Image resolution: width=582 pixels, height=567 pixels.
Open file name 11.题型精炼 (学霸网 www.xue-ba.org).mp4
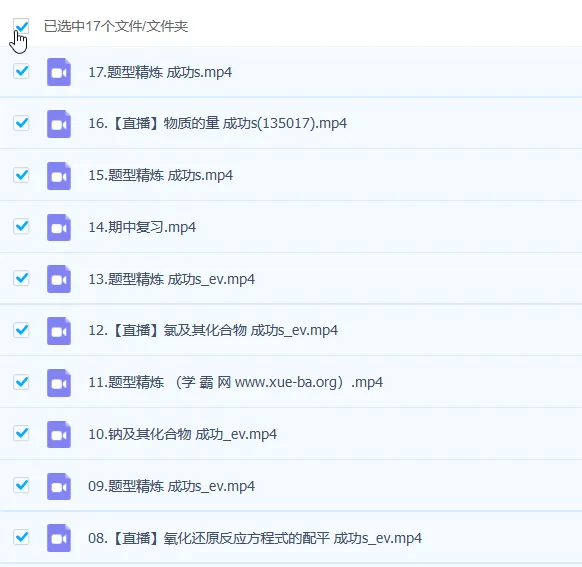(235, 382)
